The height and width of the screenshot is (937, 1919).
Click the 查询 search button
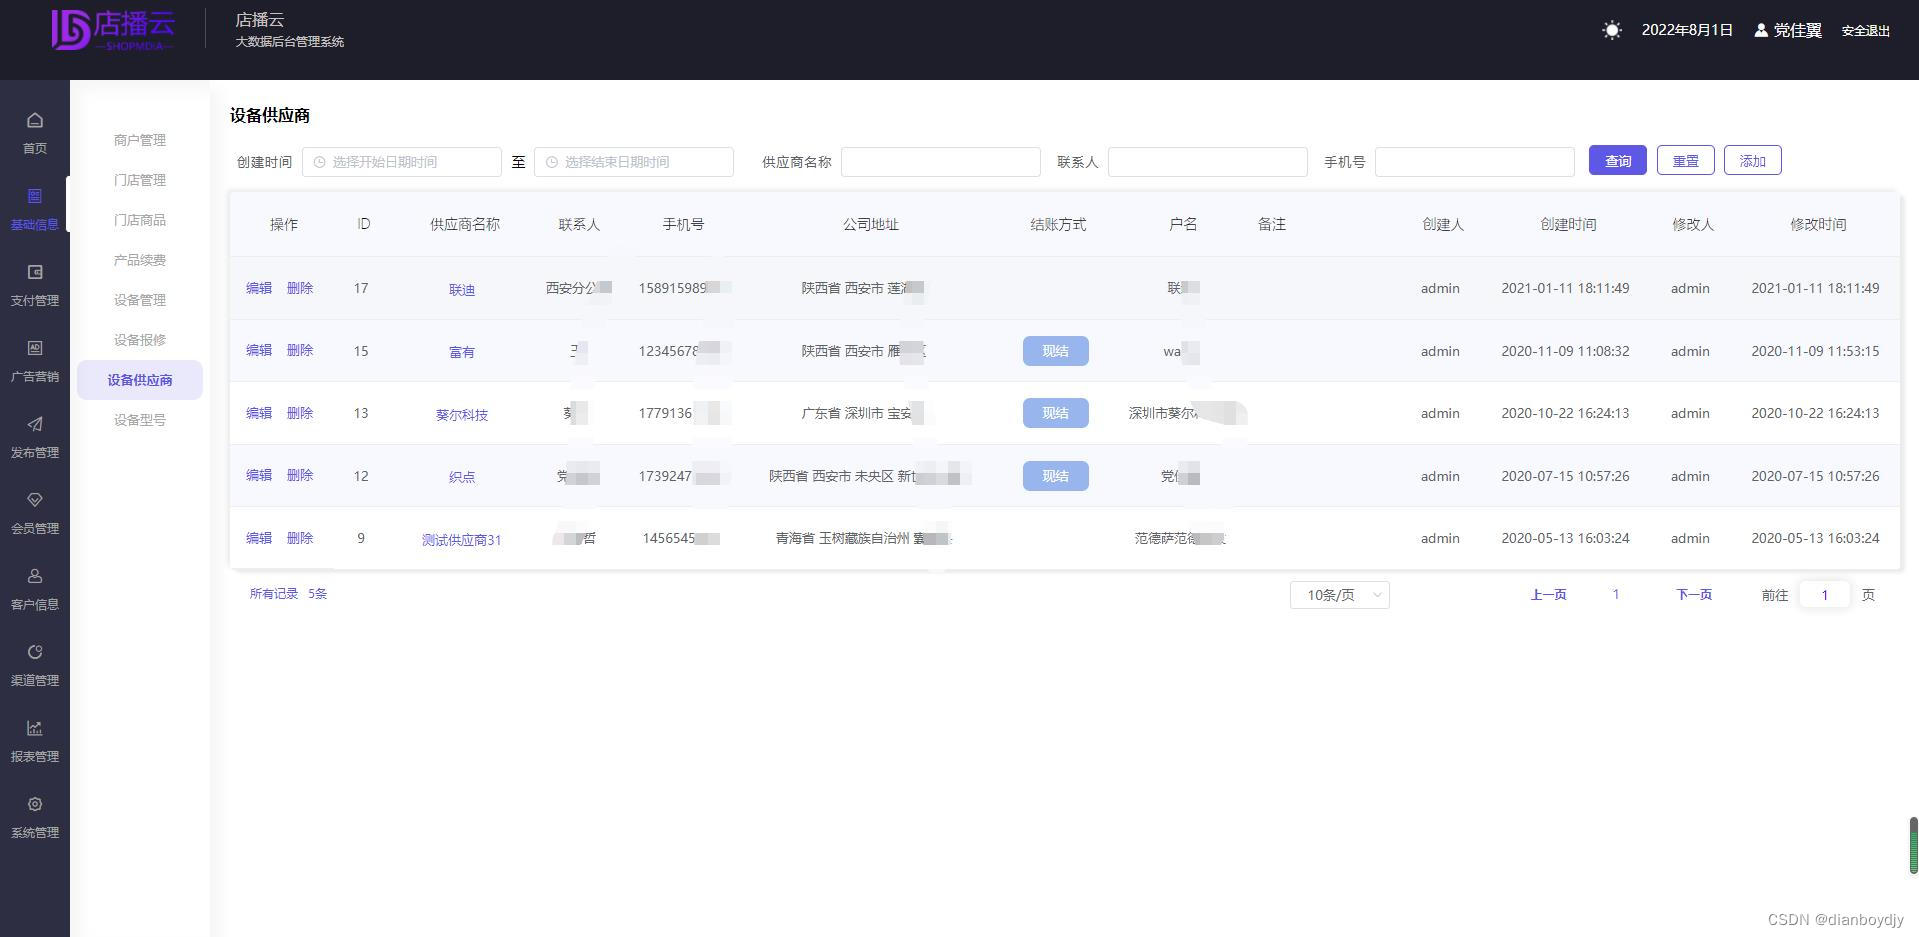click(1617, 160)
